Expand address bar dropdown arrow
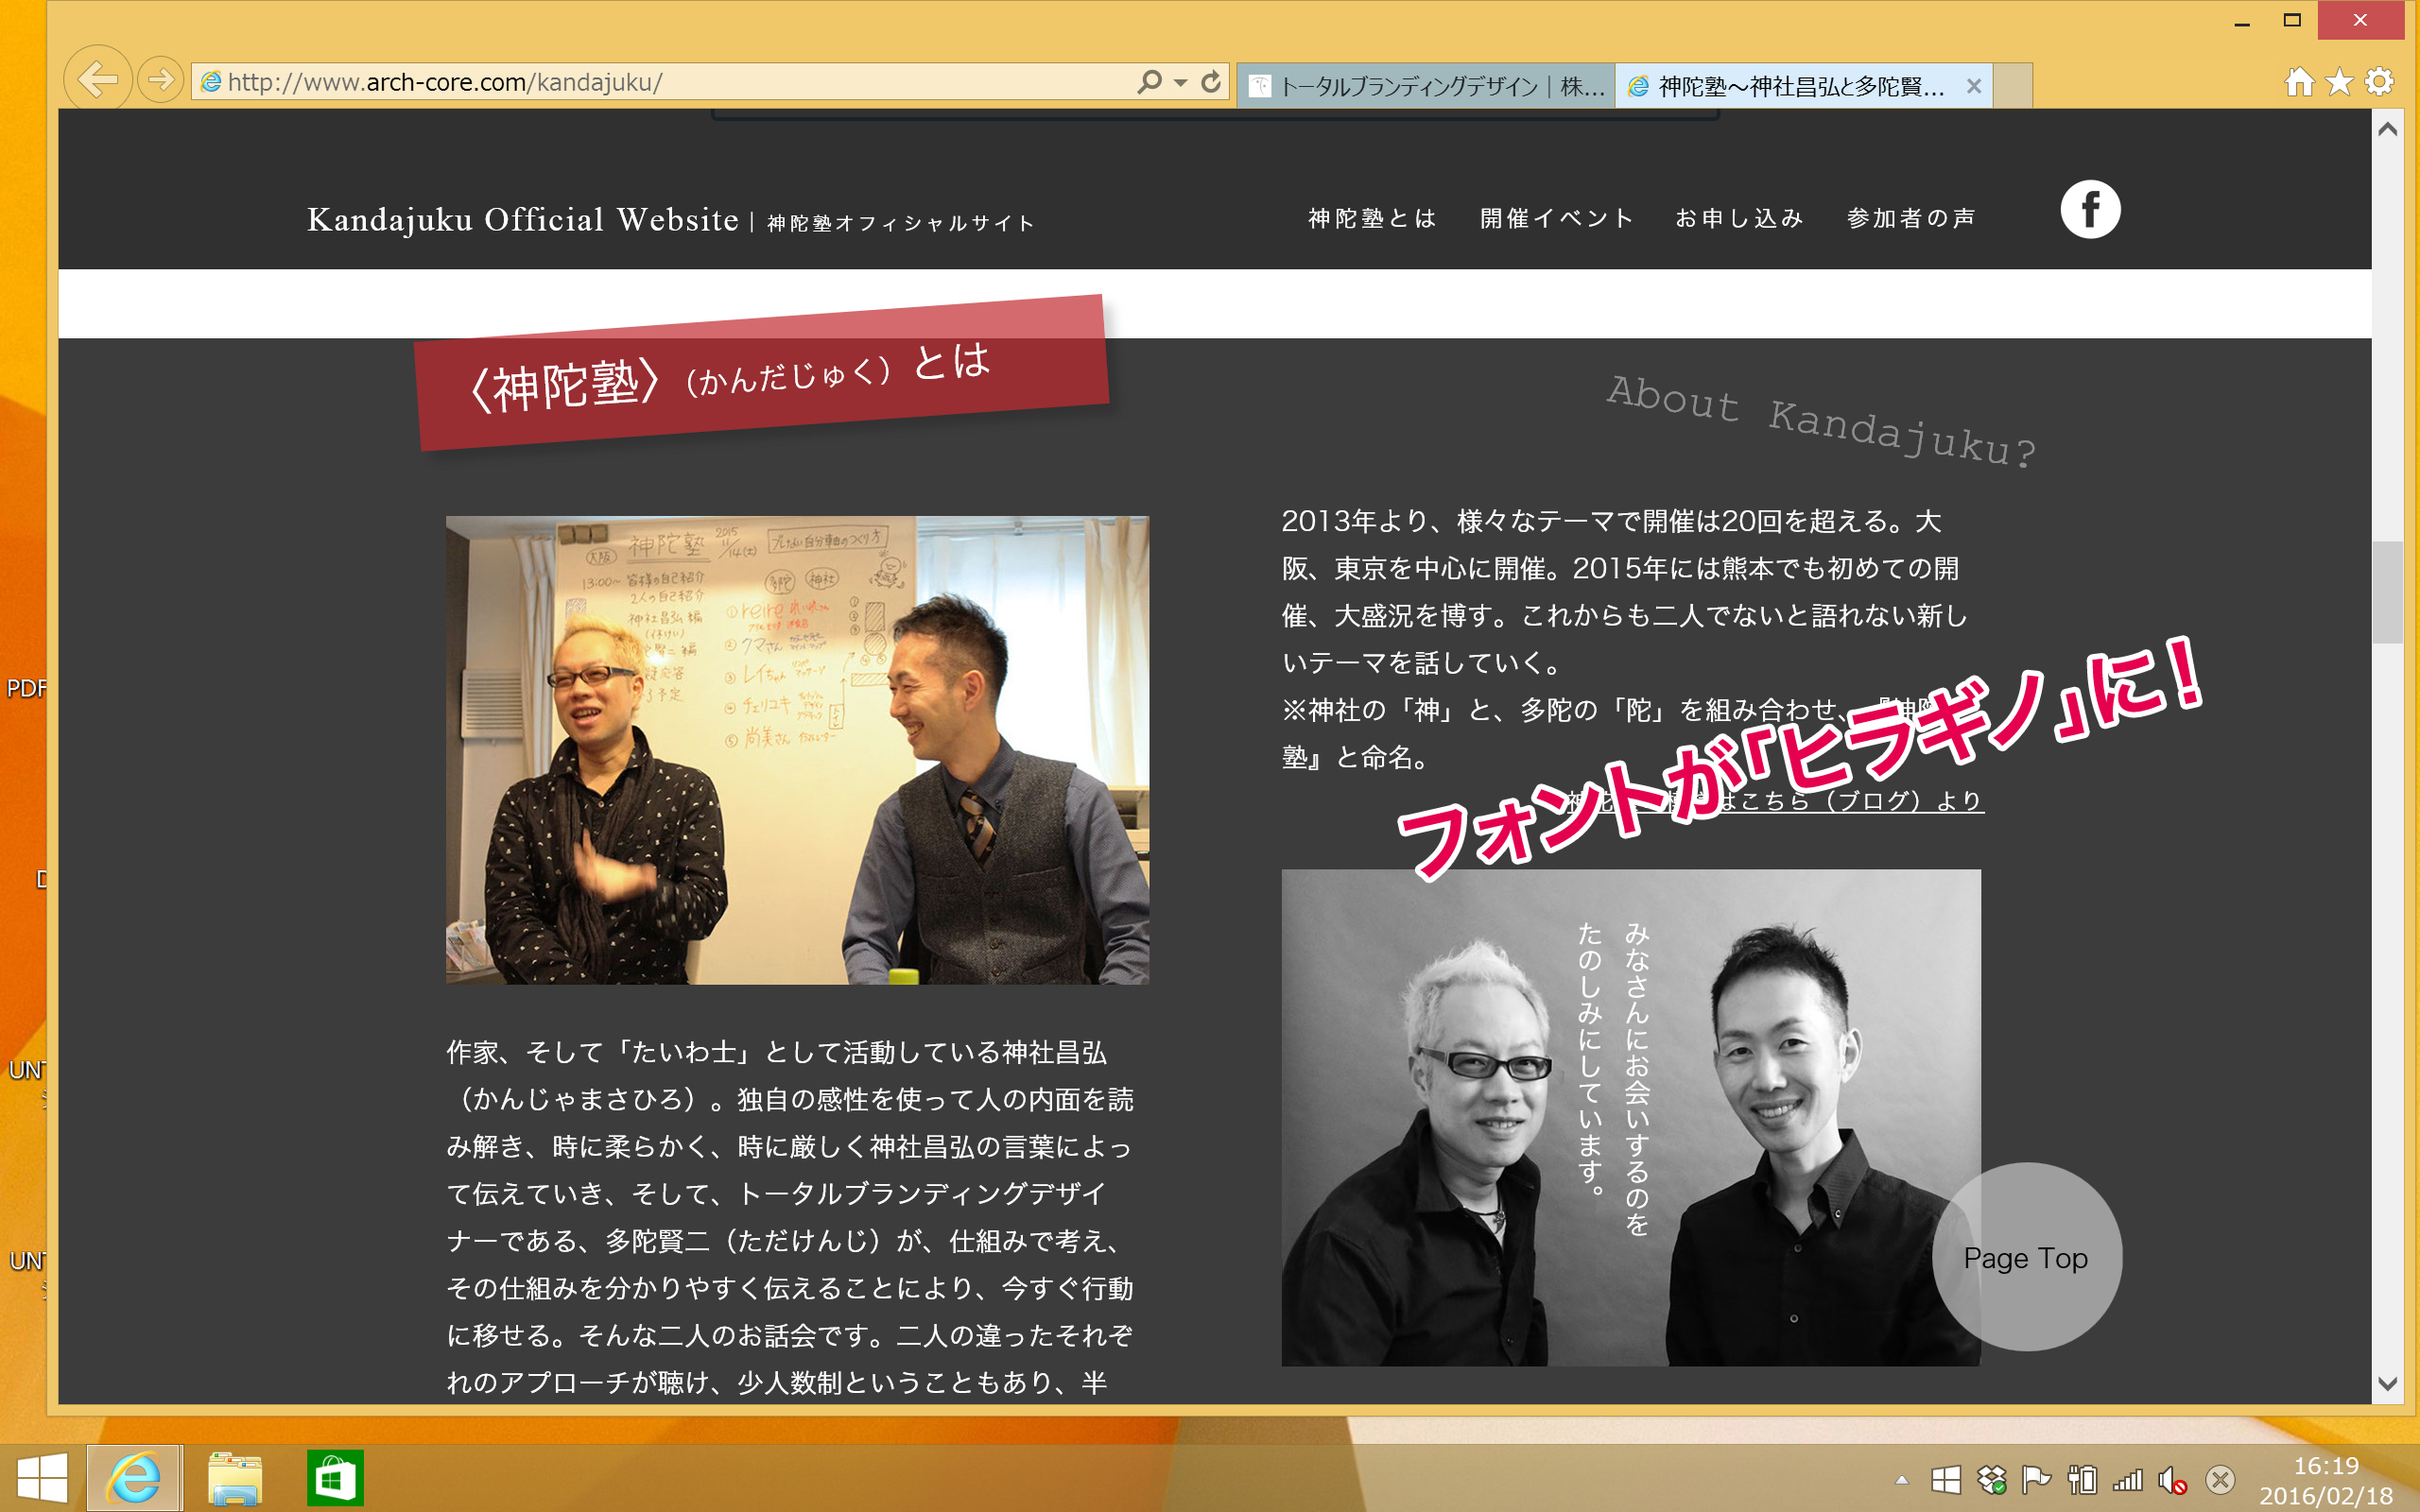2420x1512 pixels. 1180,83
